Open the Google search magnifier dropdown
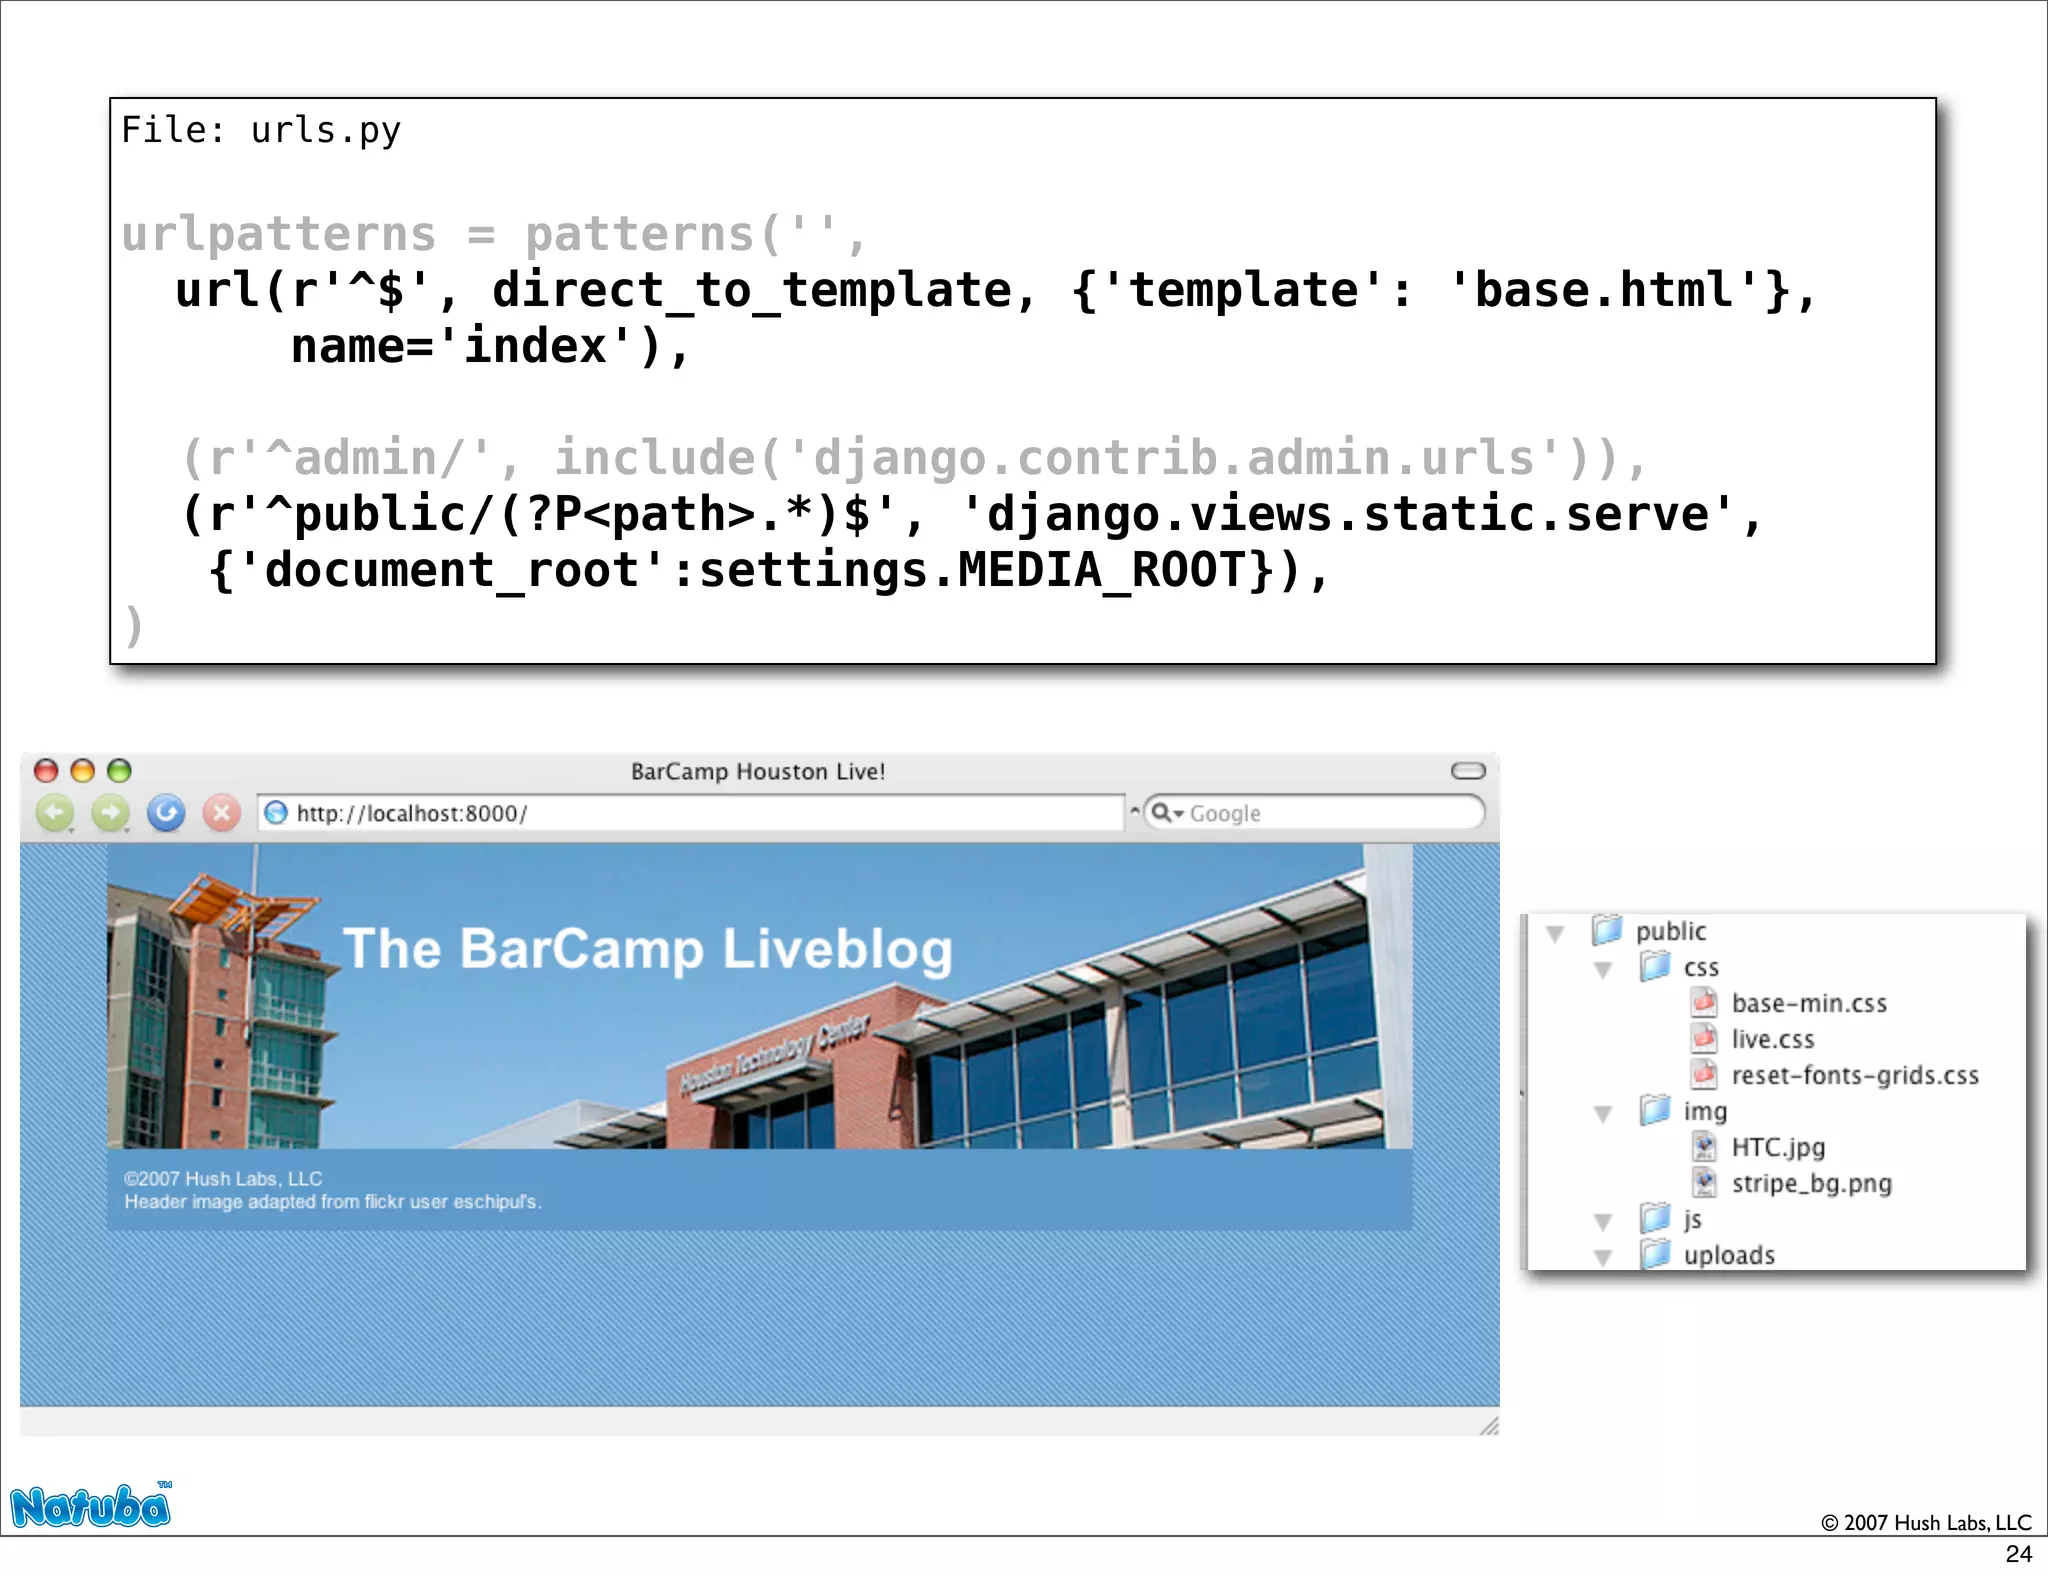This screenshot has width=2048, height=1576. [x=1167, y=813]
